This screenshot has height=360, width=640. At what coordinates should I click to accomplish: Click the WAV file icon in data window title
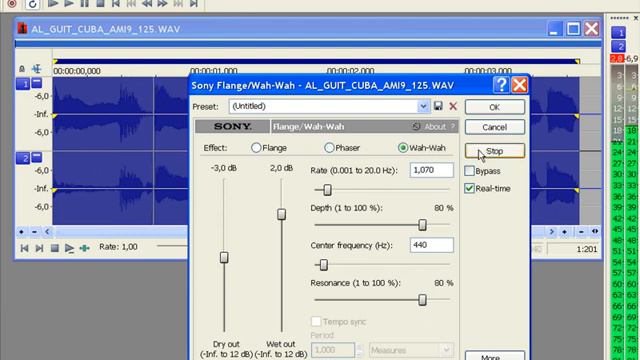click(22, 29)
